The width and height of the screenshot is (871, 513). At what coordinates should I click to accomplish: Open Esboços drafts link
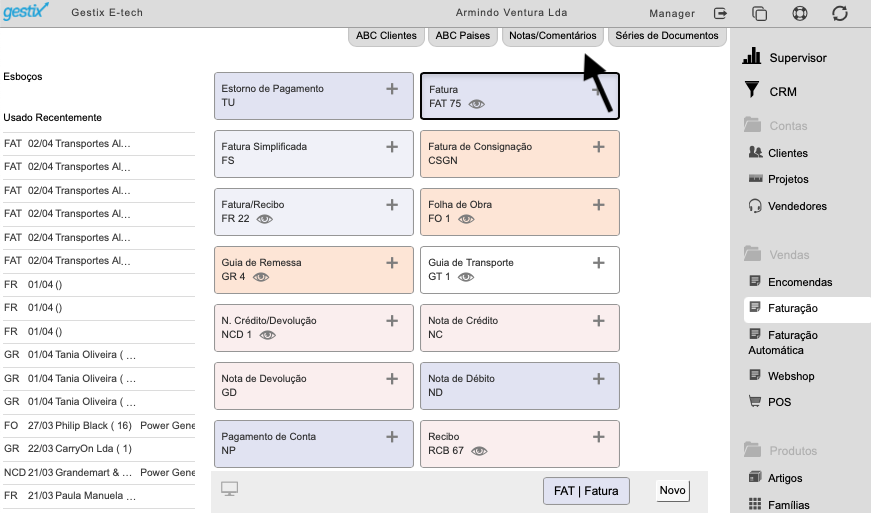23,77
